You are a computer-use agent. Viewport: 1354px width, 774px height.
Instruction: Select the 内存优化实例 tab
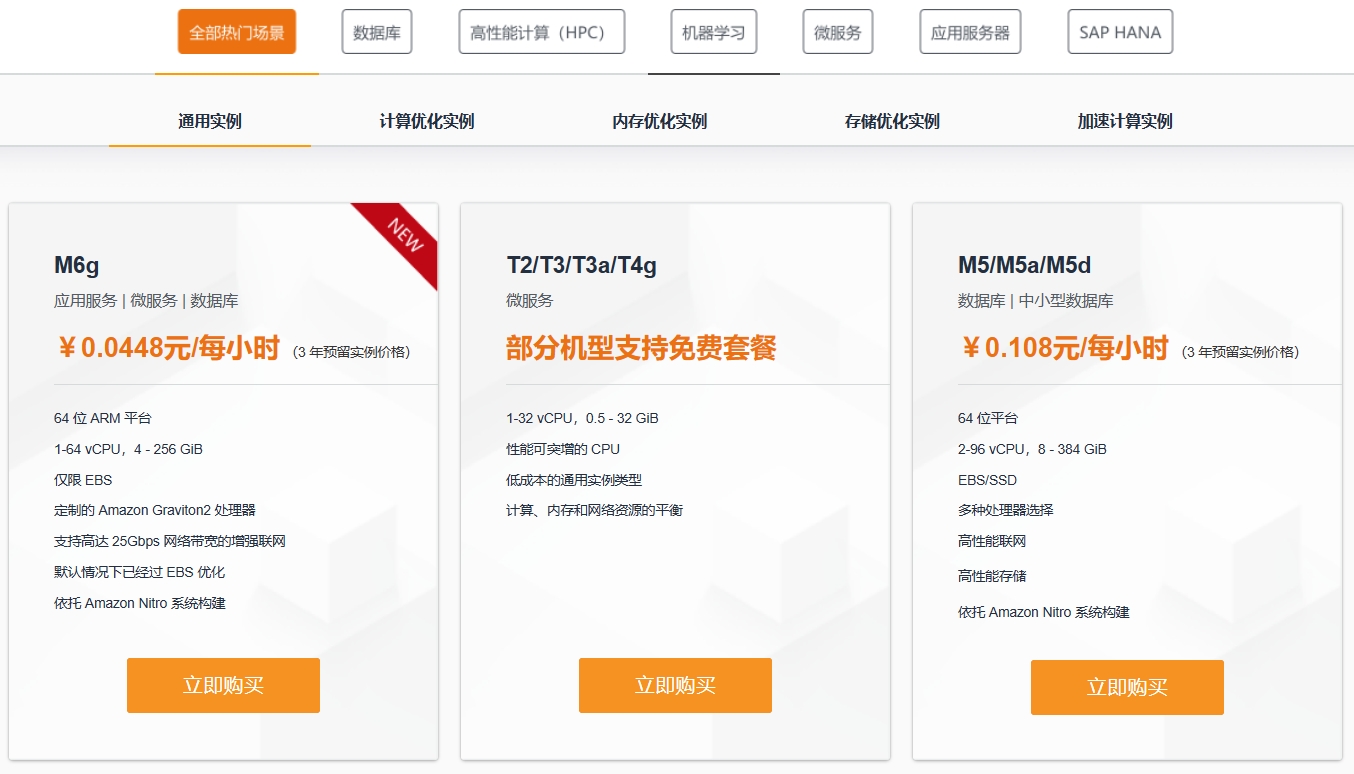(657, 120)
